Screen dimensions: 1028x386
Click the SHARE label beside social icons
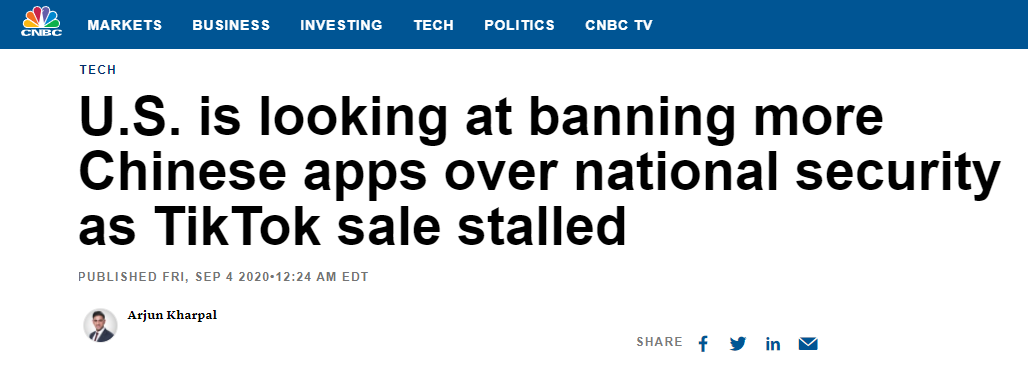pos(659,341)
